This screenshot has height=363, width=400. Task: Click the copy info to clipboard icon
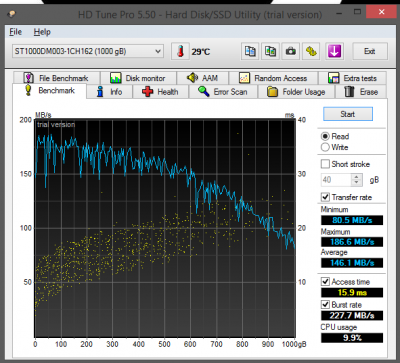click(x=250, y=51)
